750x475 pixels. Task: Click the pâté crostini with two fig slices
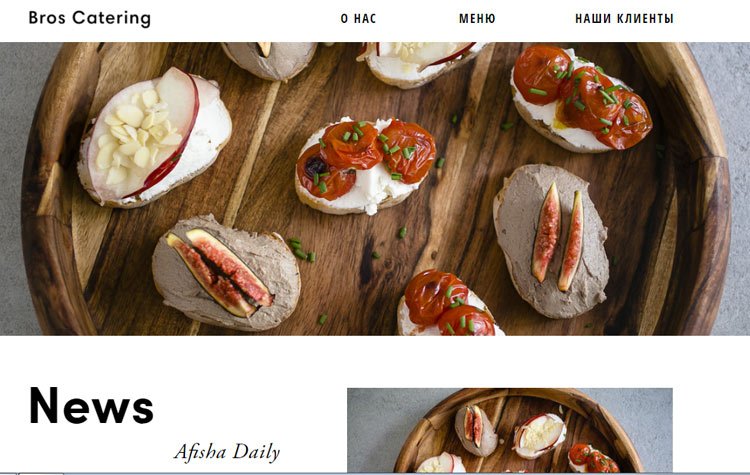(551, 242)
